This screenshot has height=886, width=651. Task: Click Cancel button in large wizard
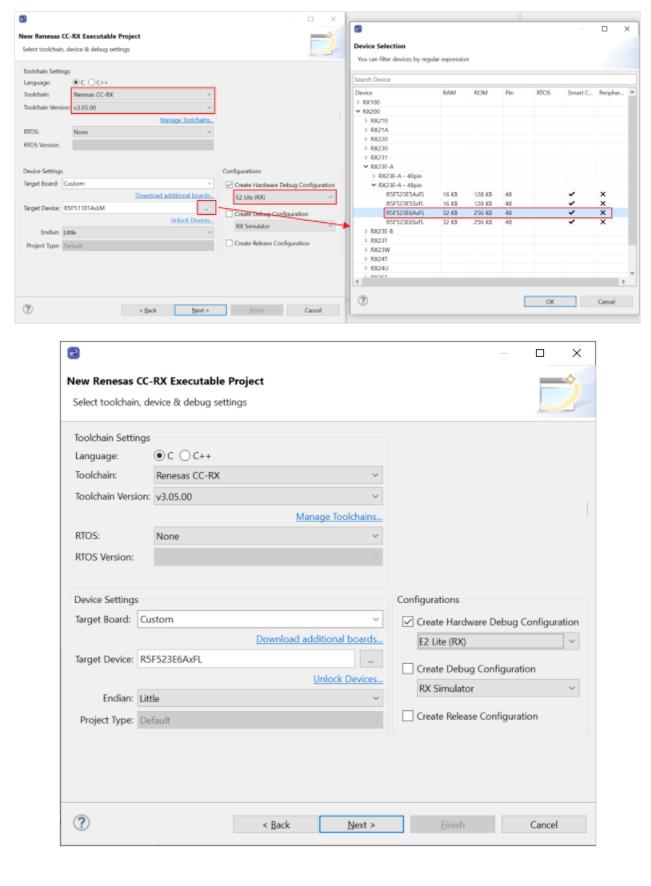(544, 824)
